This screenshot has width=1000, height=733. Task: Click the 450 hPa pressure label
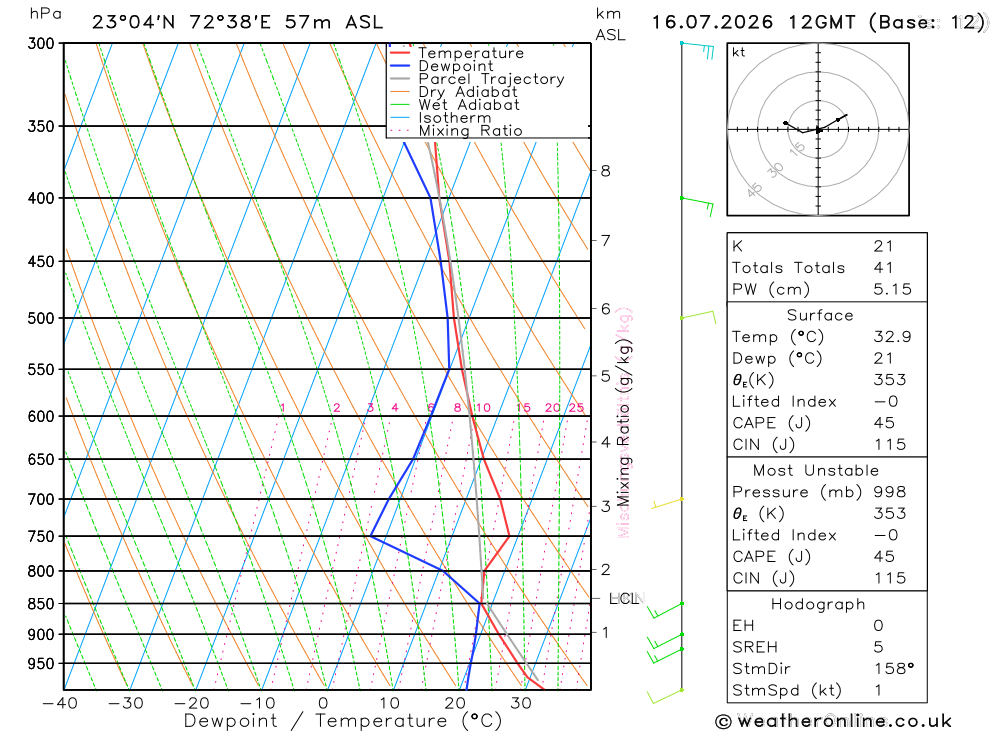(41, 262)
